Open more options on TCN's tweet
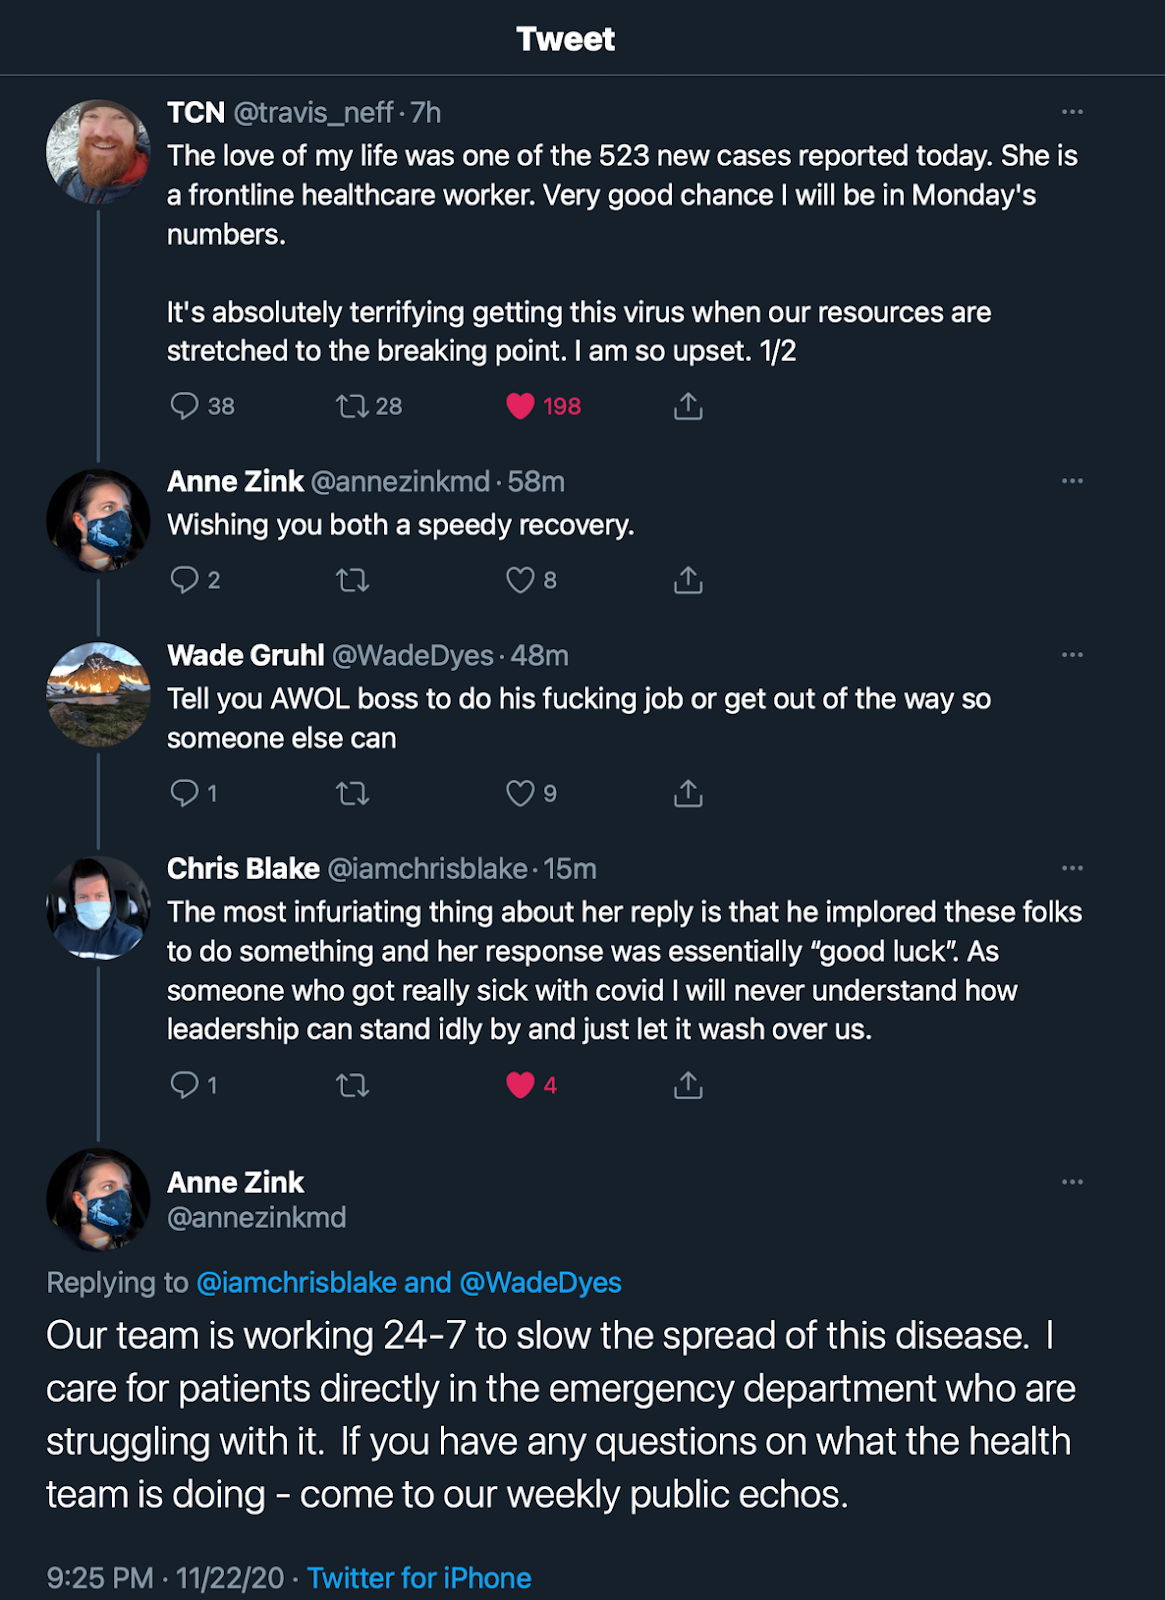Viewport: 1165px width, 1600px height. (x=1072, y=112)
